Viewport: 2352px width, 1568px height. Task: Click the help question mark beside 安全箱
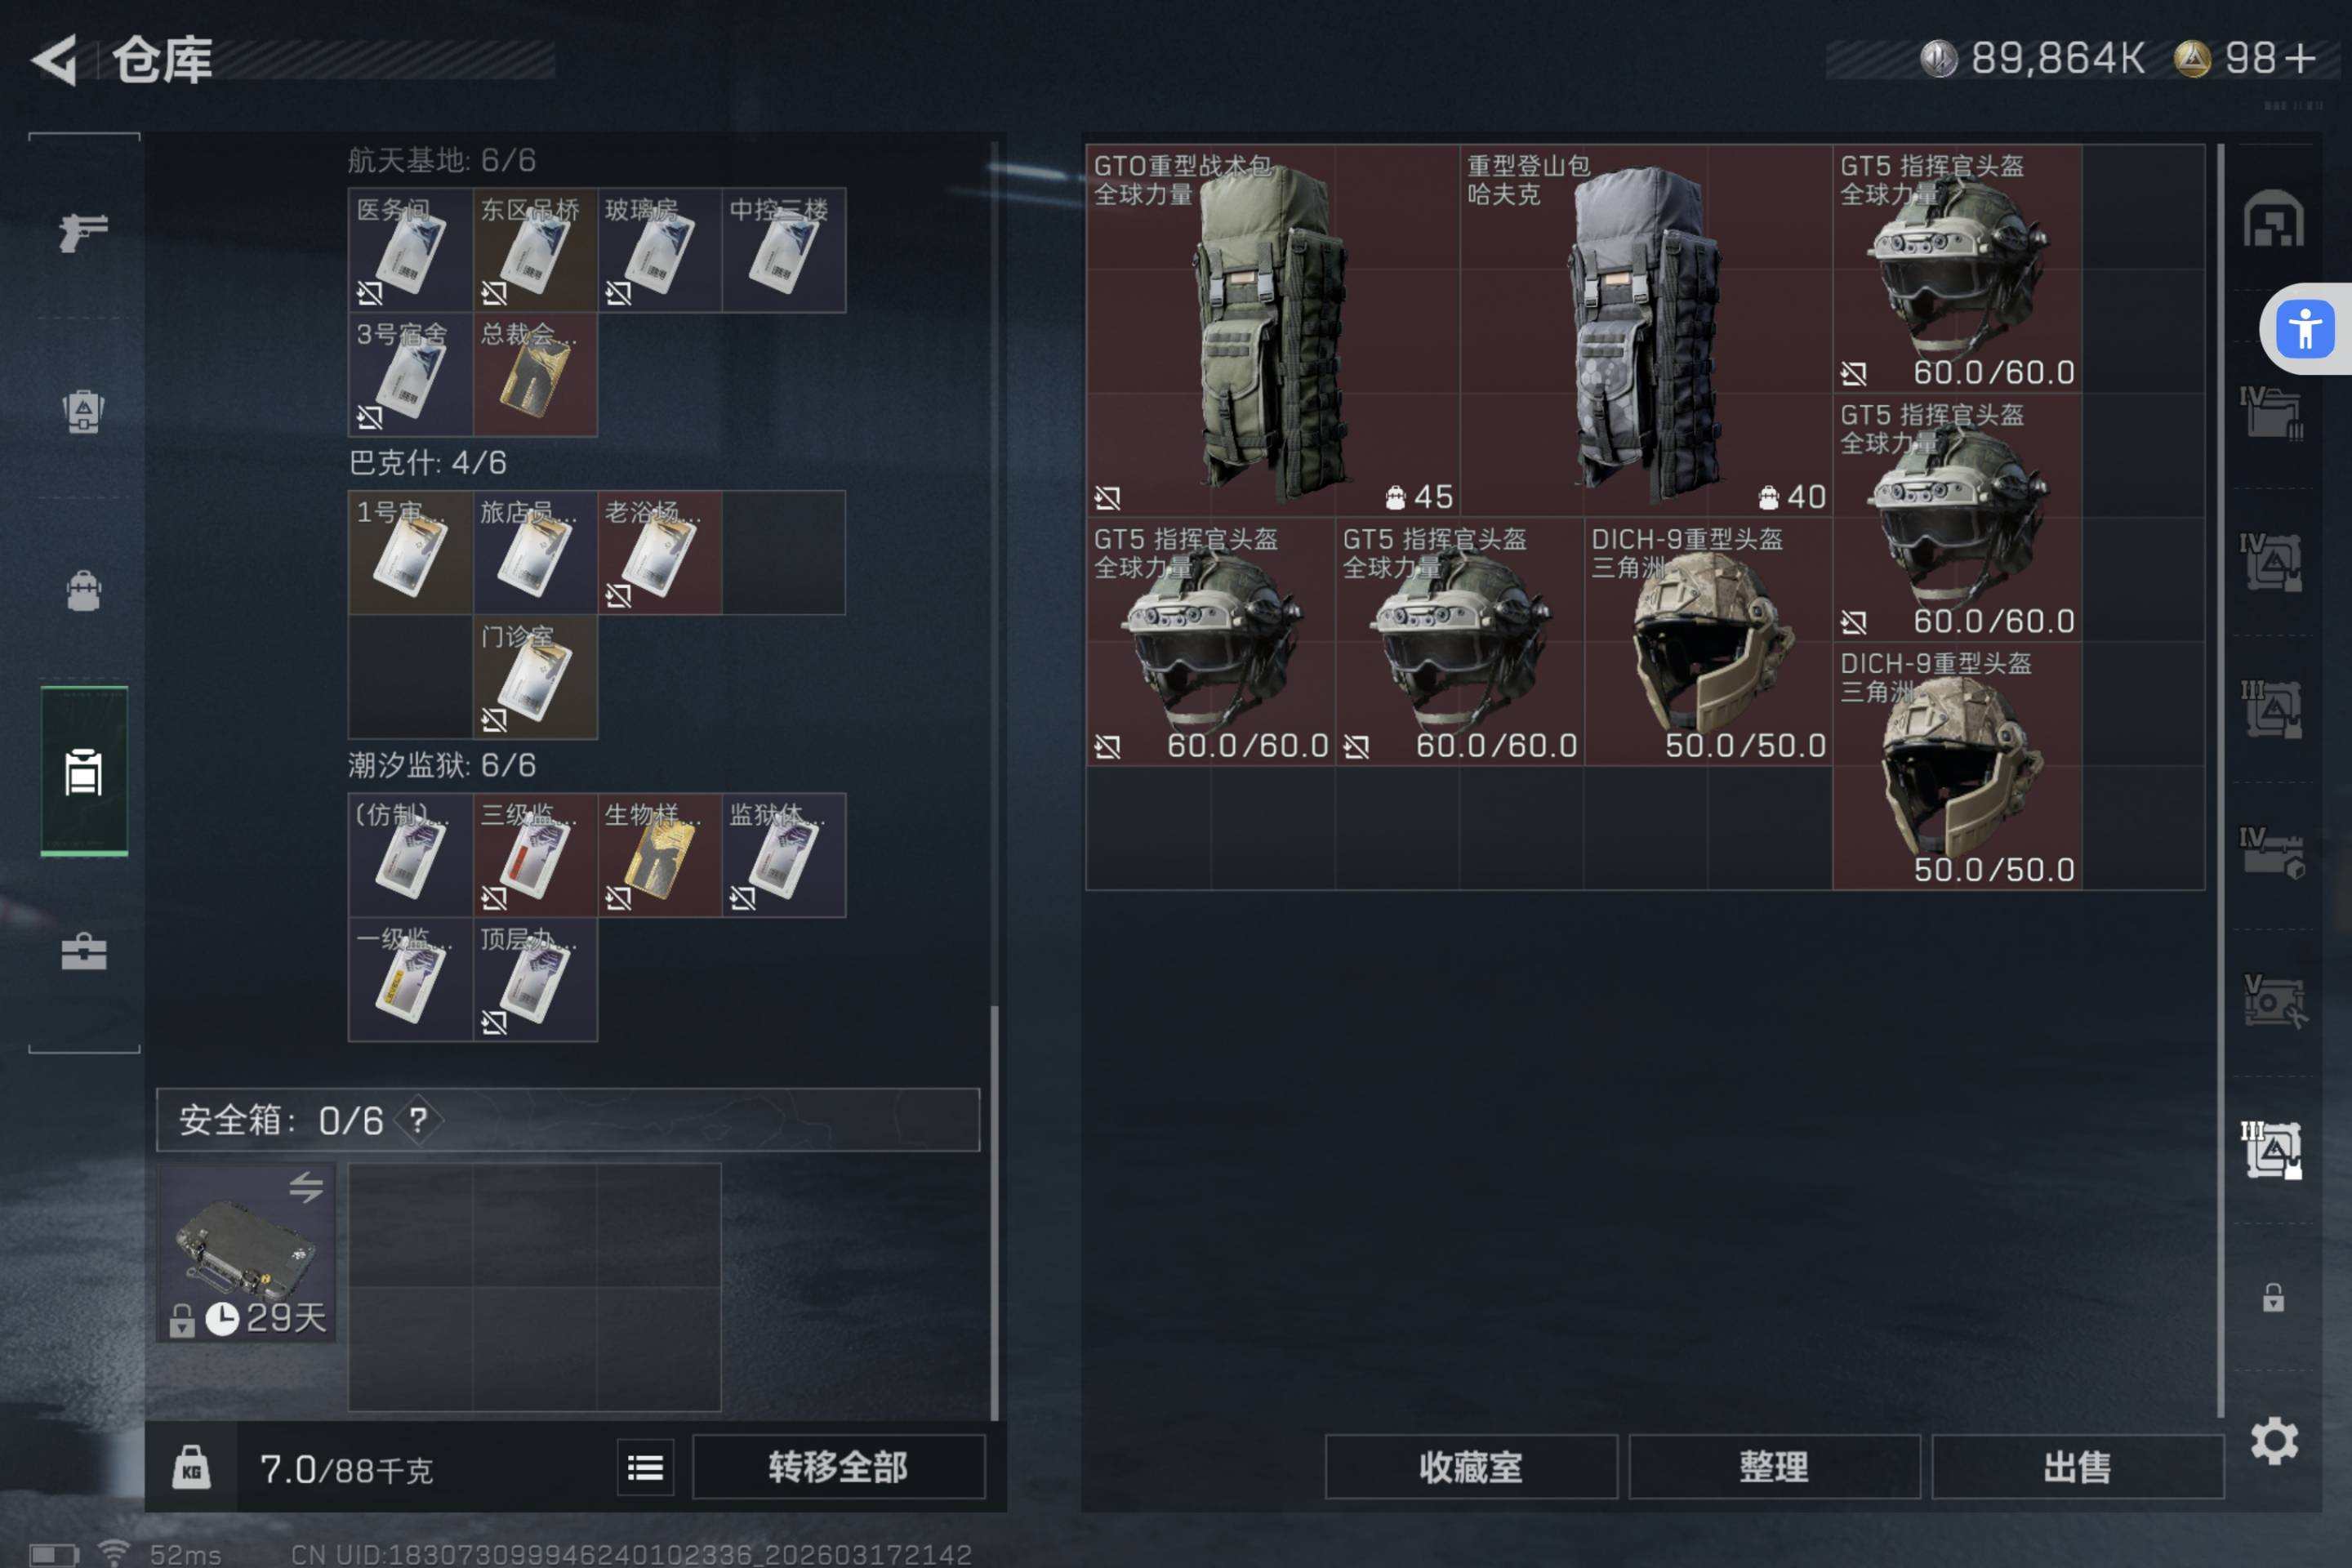pos(418,1120)
